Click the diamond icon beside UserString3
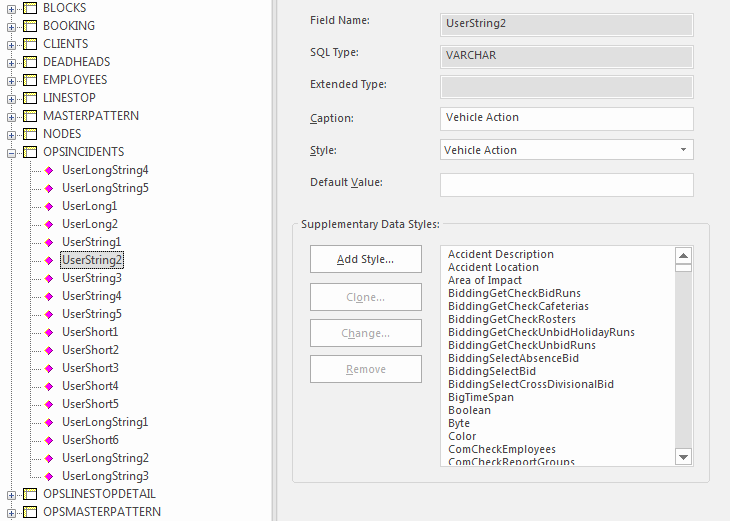This screenshot has height=521, width=730. pyautogui.click(x=49, y=278)
